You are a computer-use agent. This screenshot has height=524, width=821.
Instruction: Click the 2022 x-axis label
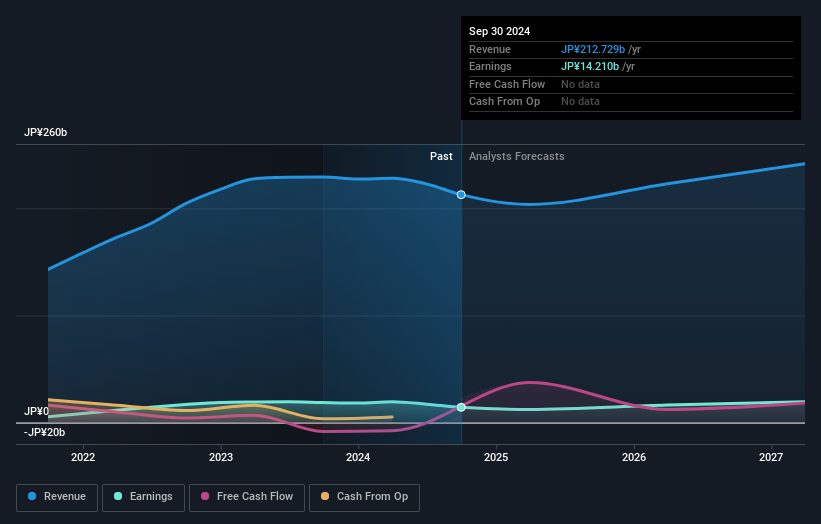(x=83, y=457)
